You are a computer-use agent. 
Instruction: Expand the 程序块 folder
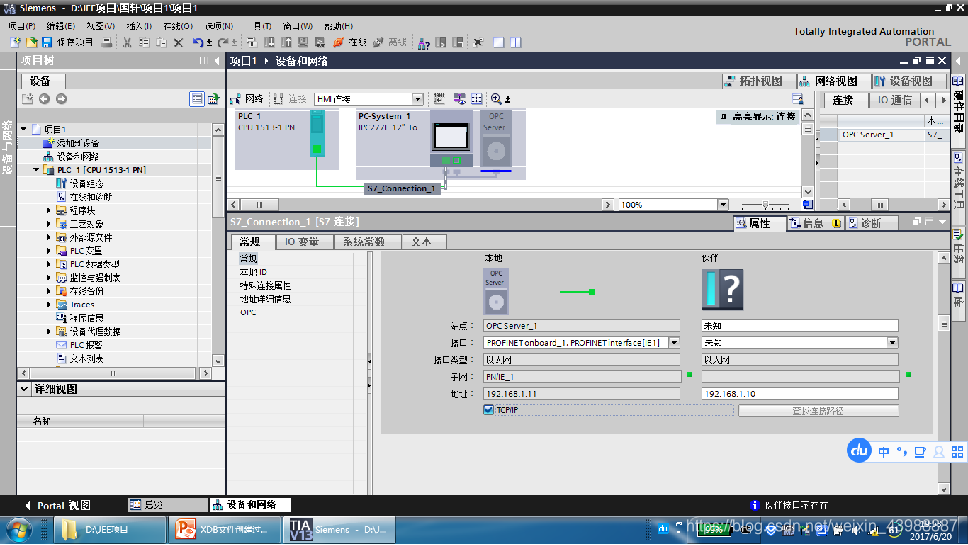click(48, 210)
